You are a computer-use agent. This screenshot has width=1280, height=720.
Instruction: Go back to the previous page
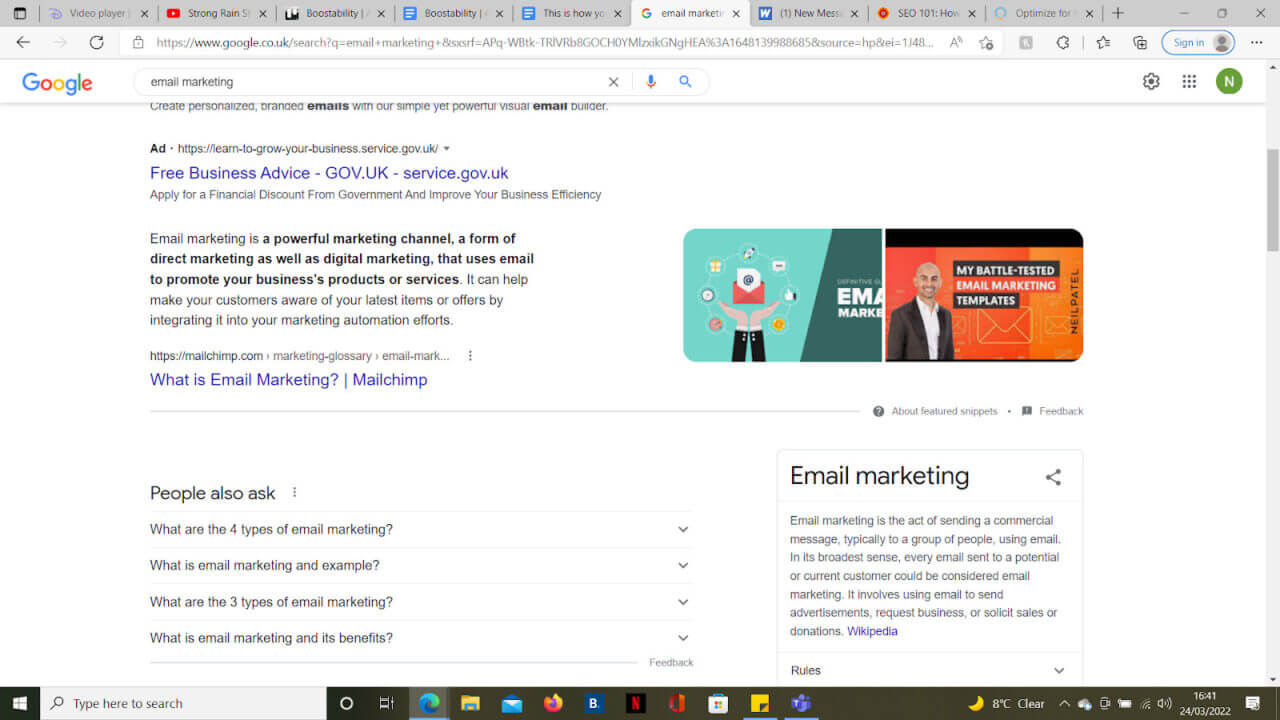(x=23, y=43)
